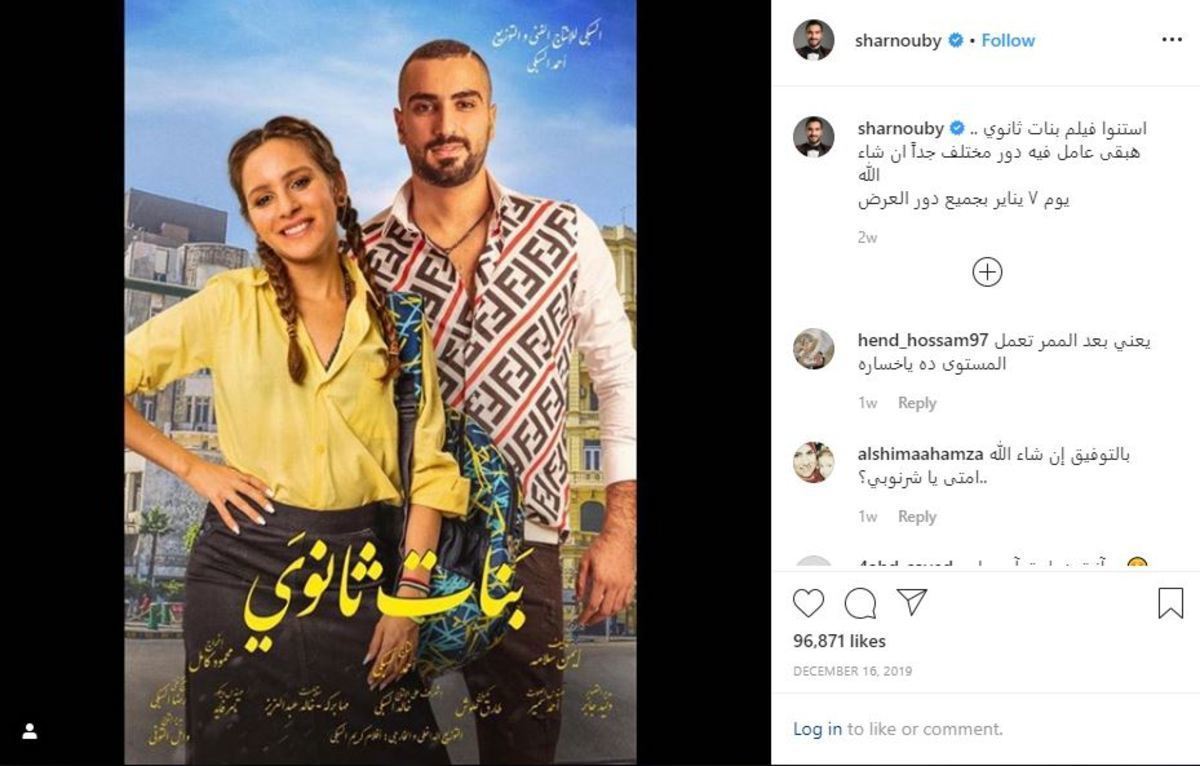Save the post with the bookmark icon
The height and width of the screenshot is (766, 1200).
(1171, 603)
